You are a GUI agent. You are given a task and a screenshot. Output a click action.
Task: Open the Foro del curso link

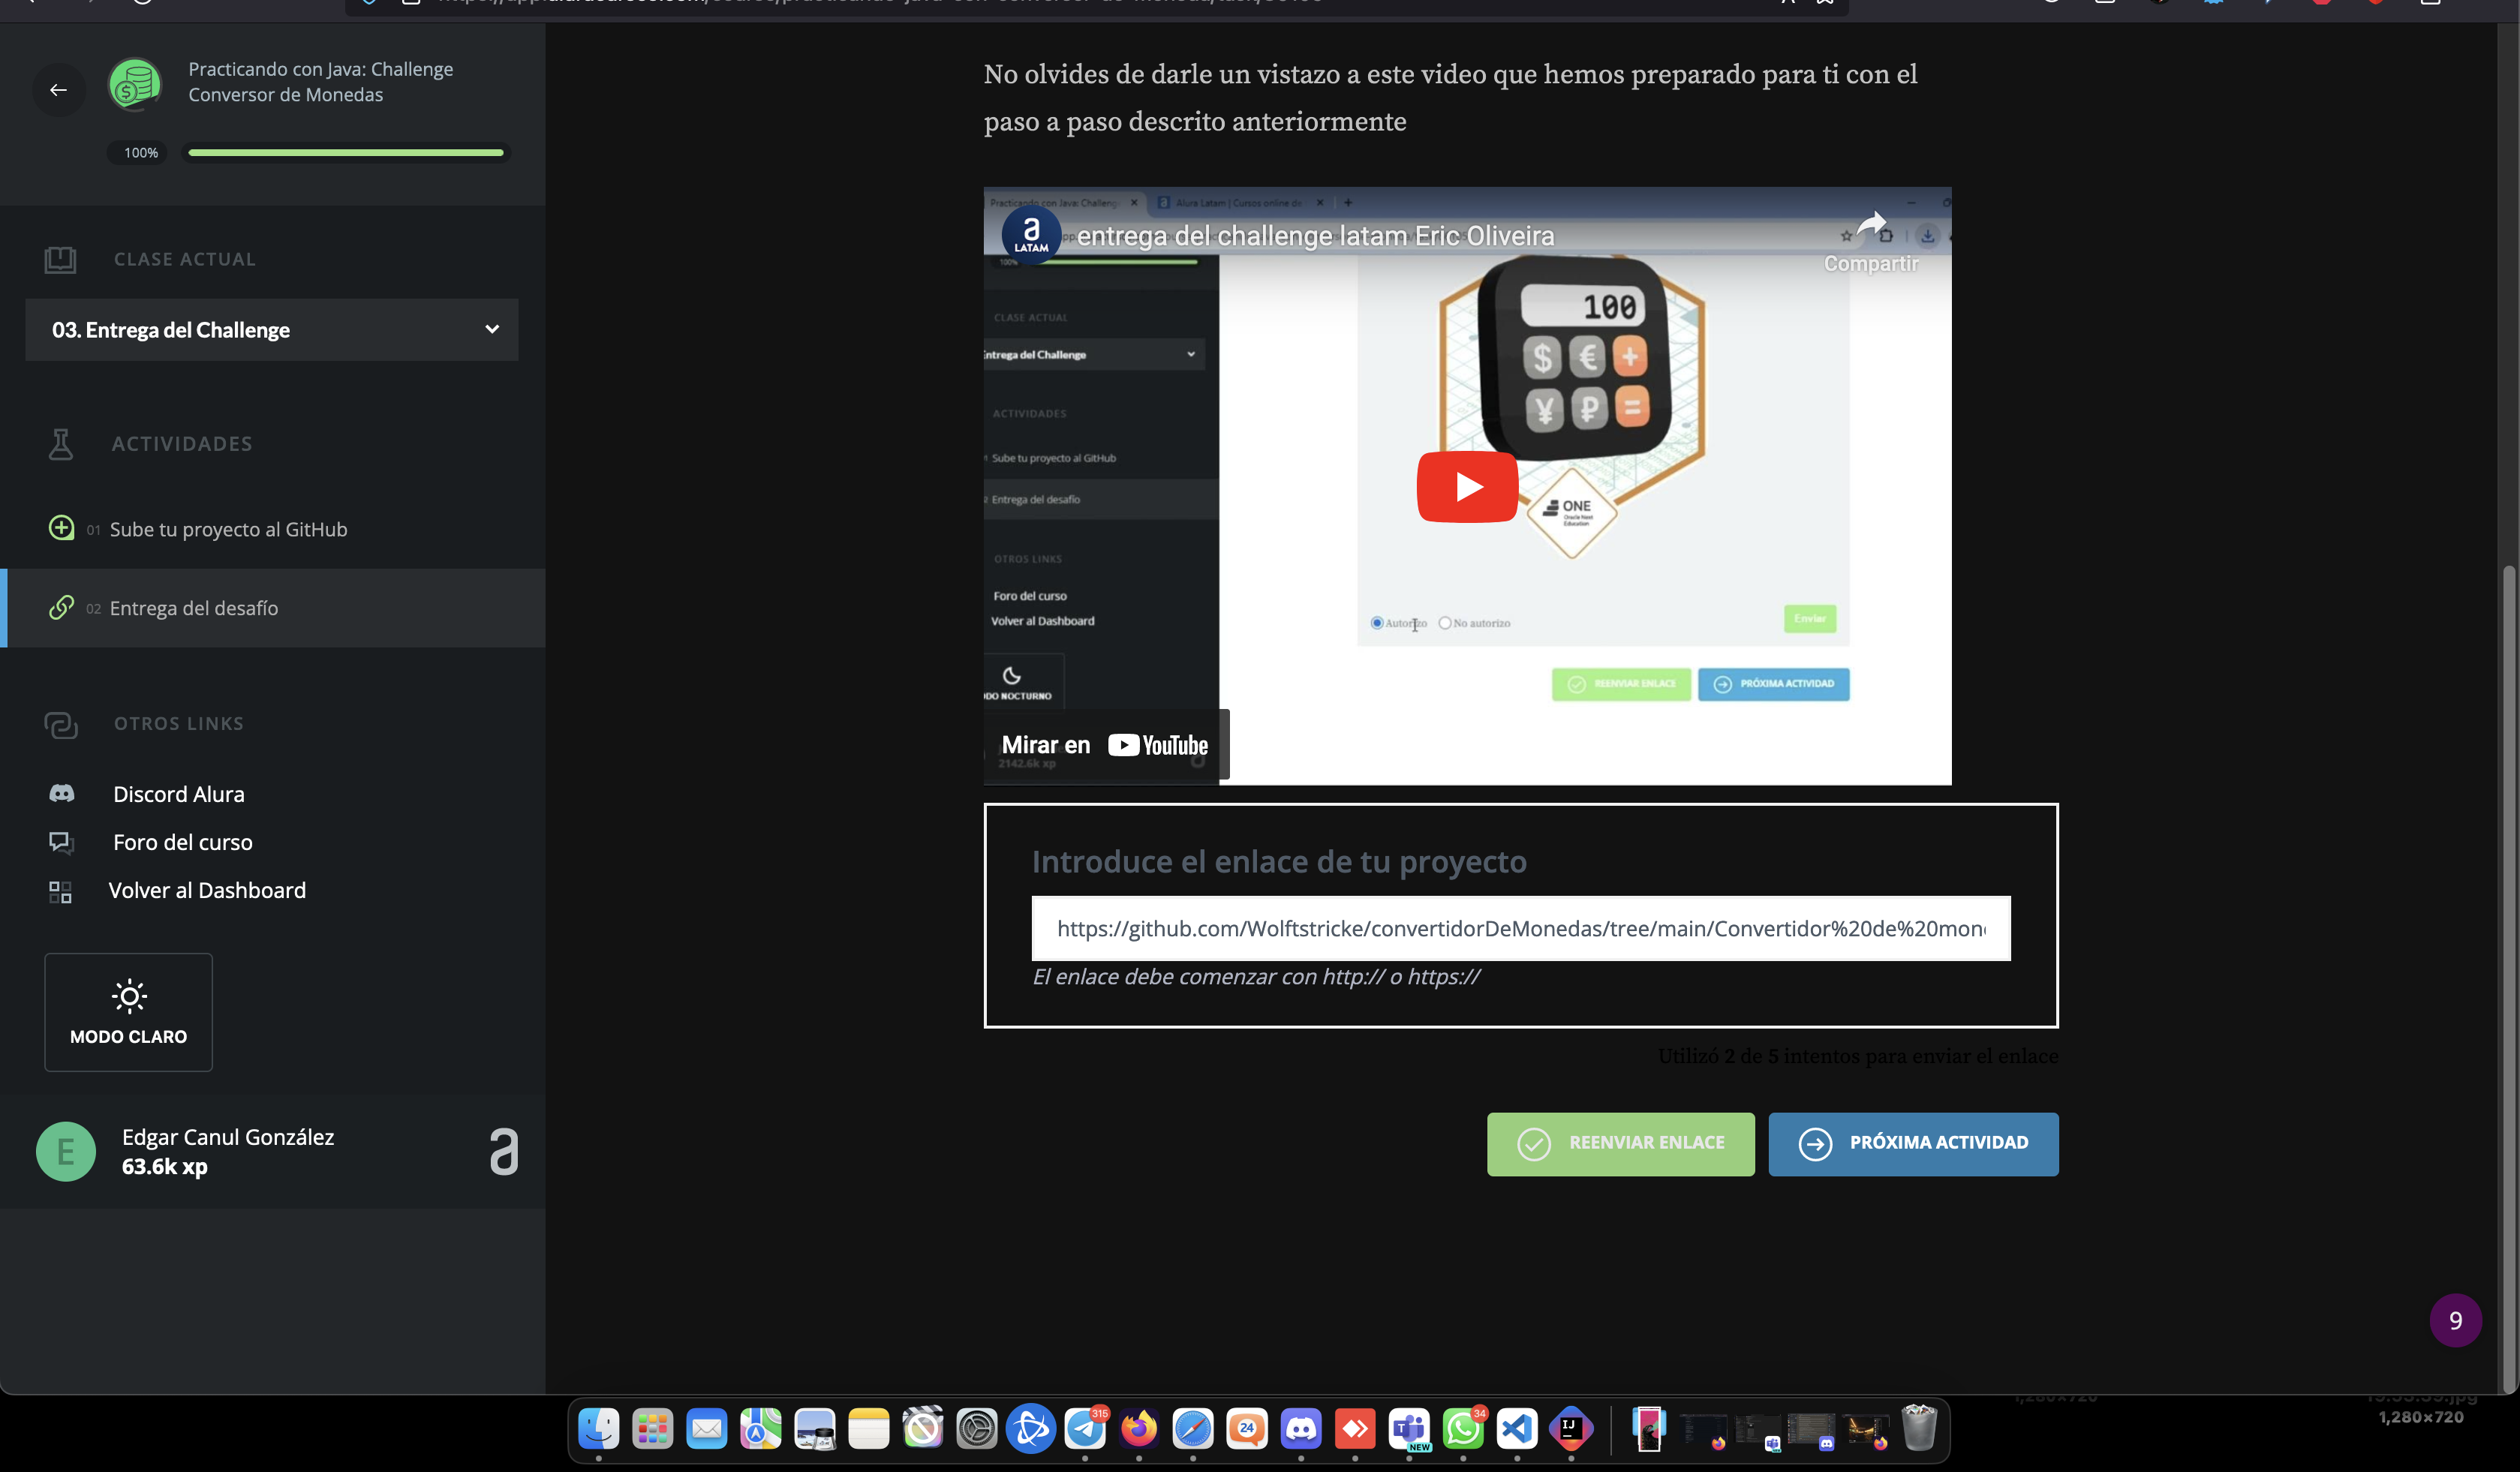pyautogui.click(x=183, y=842)
